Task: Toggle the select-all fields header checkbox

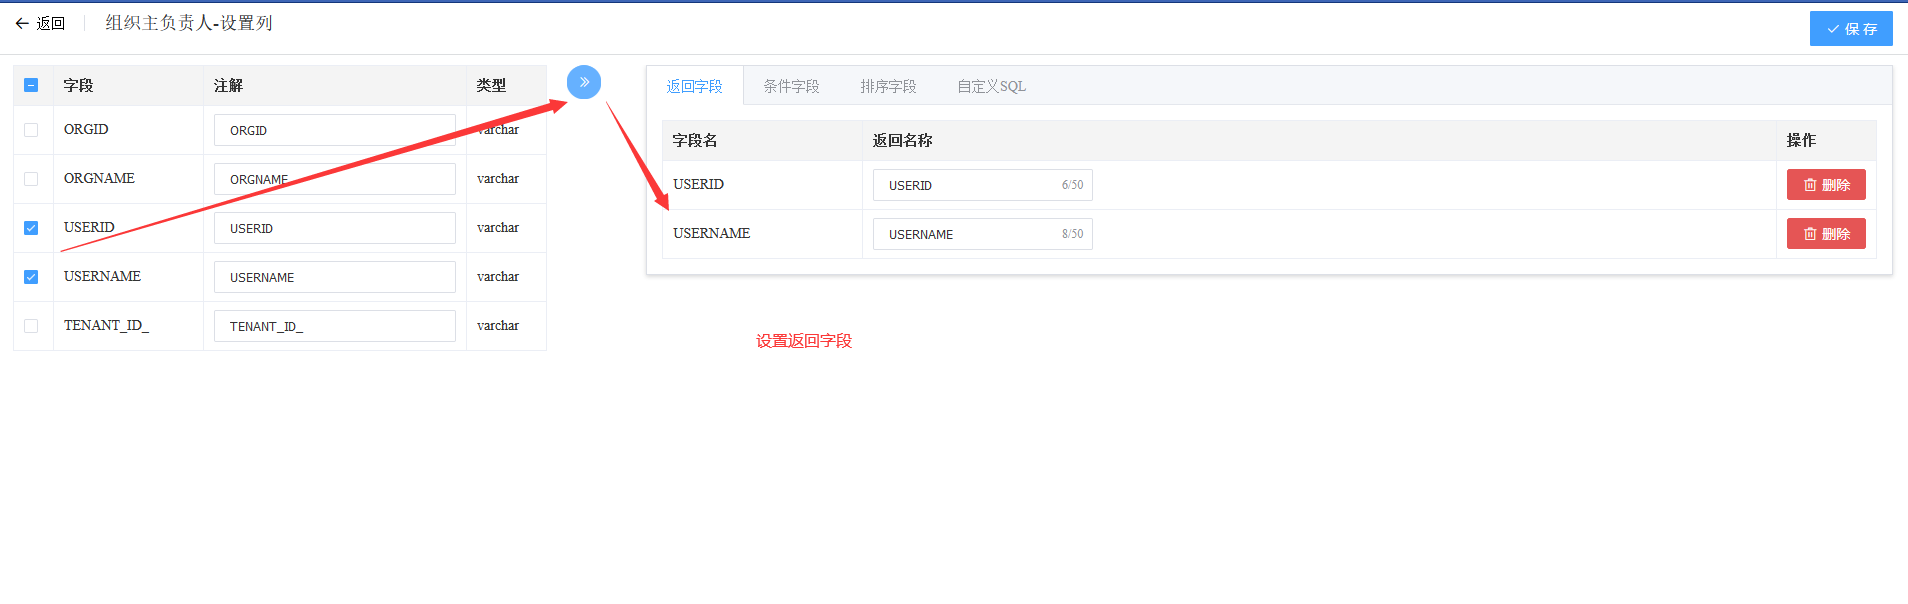Action: point(31,86)
